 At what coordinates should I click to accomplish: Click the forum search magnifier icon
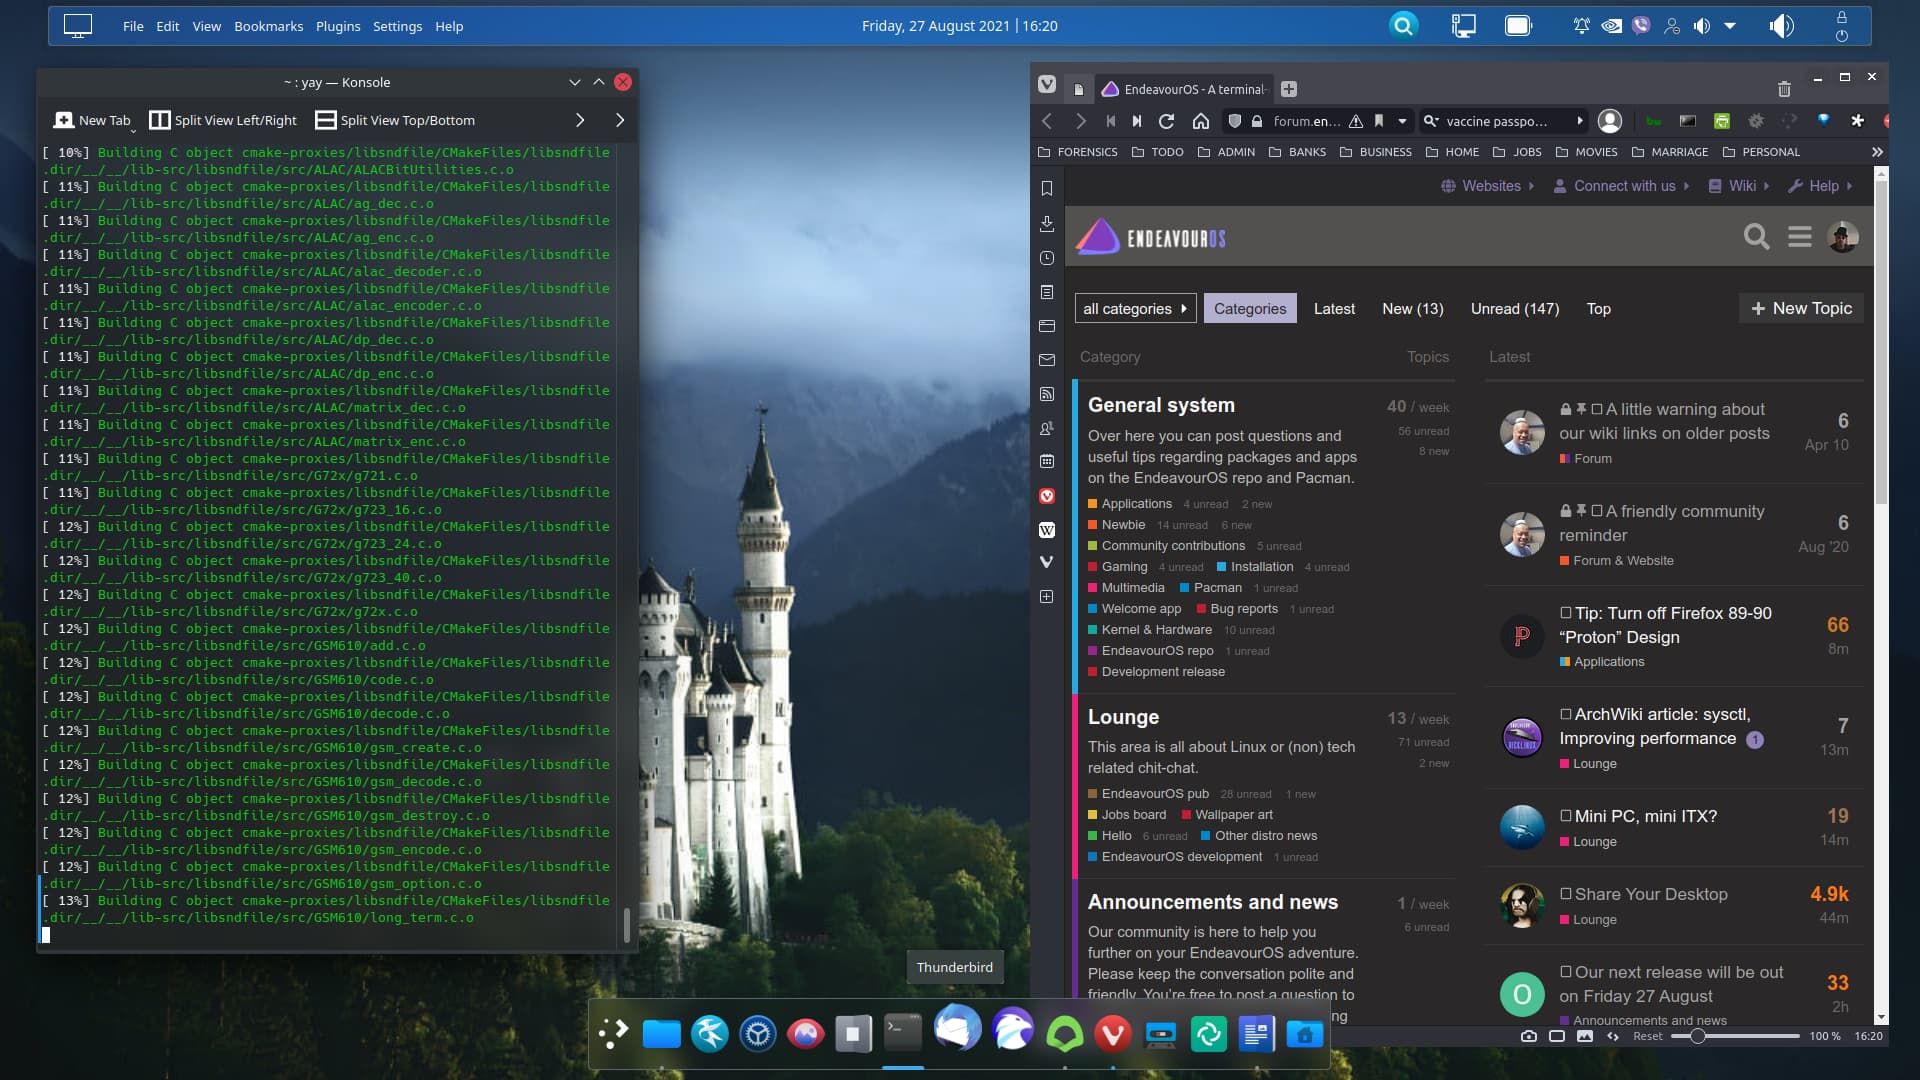coord(1756,237)
